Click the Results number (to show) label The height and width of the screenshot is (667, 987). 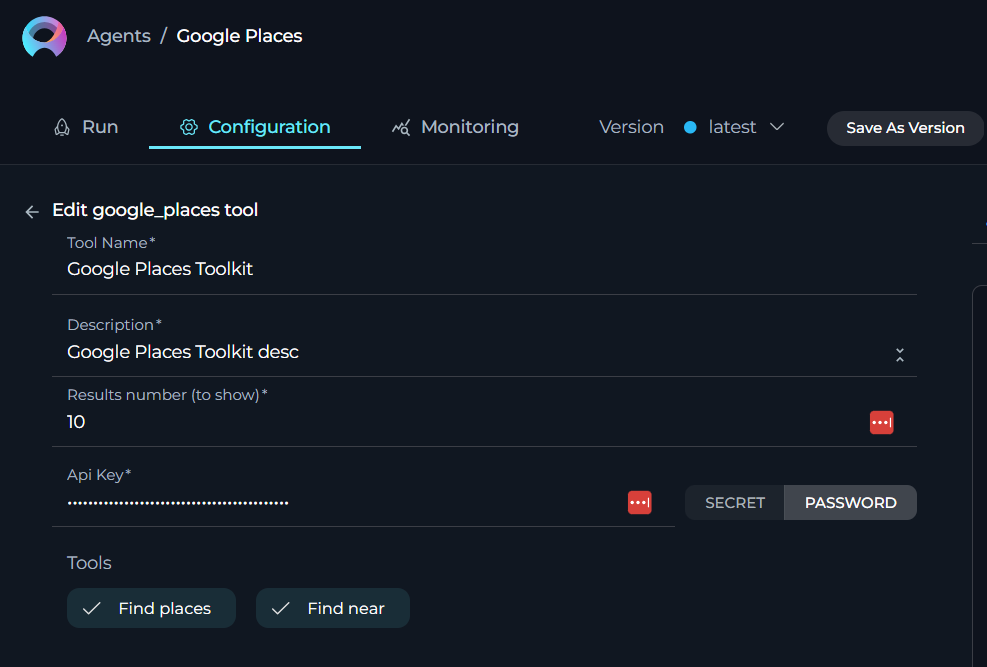(x=167, y=395)
